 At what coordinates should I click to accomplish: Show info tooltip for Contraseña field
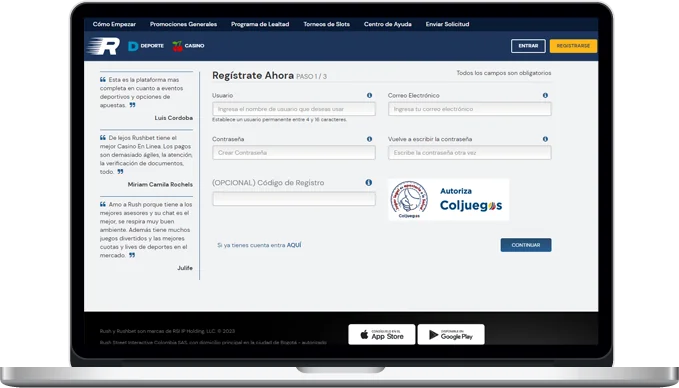point(369,139)
